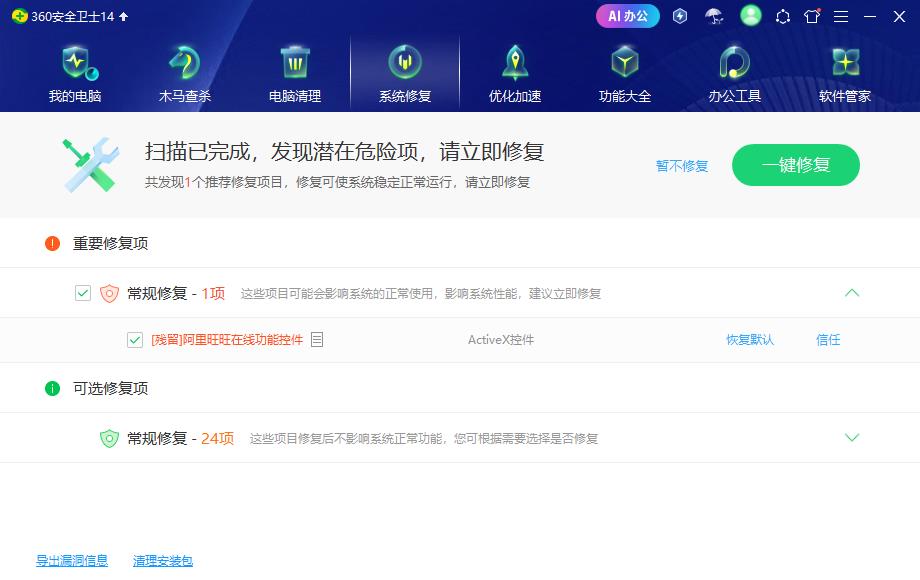The width and height of the screenshot is (920, 580).
Task: Open 优化加速 rocket icon
Action: 515,62
